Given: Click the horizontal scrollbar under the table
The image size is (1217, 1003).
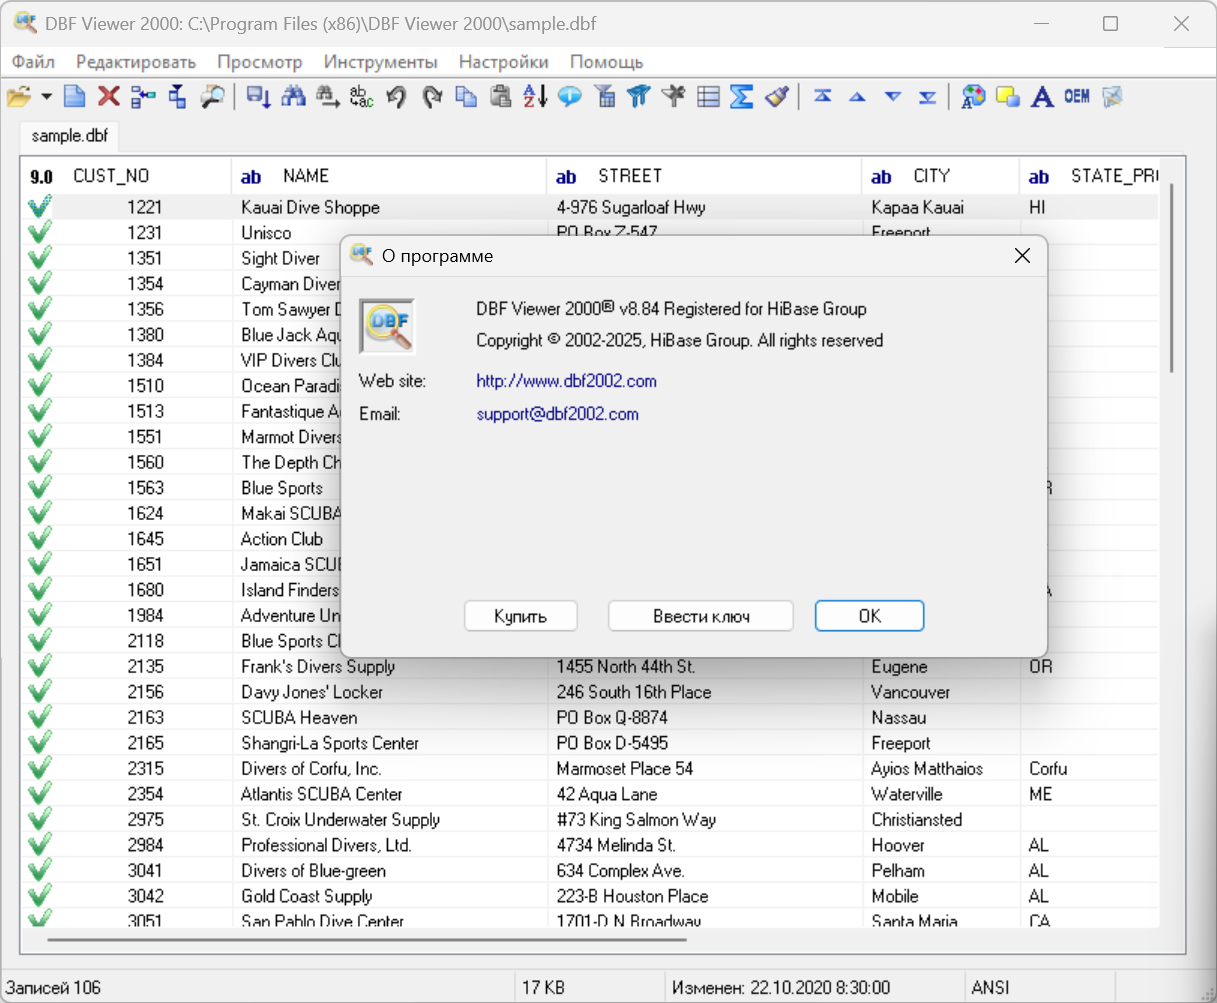Looking at the screenshot, I should point(366,940).
